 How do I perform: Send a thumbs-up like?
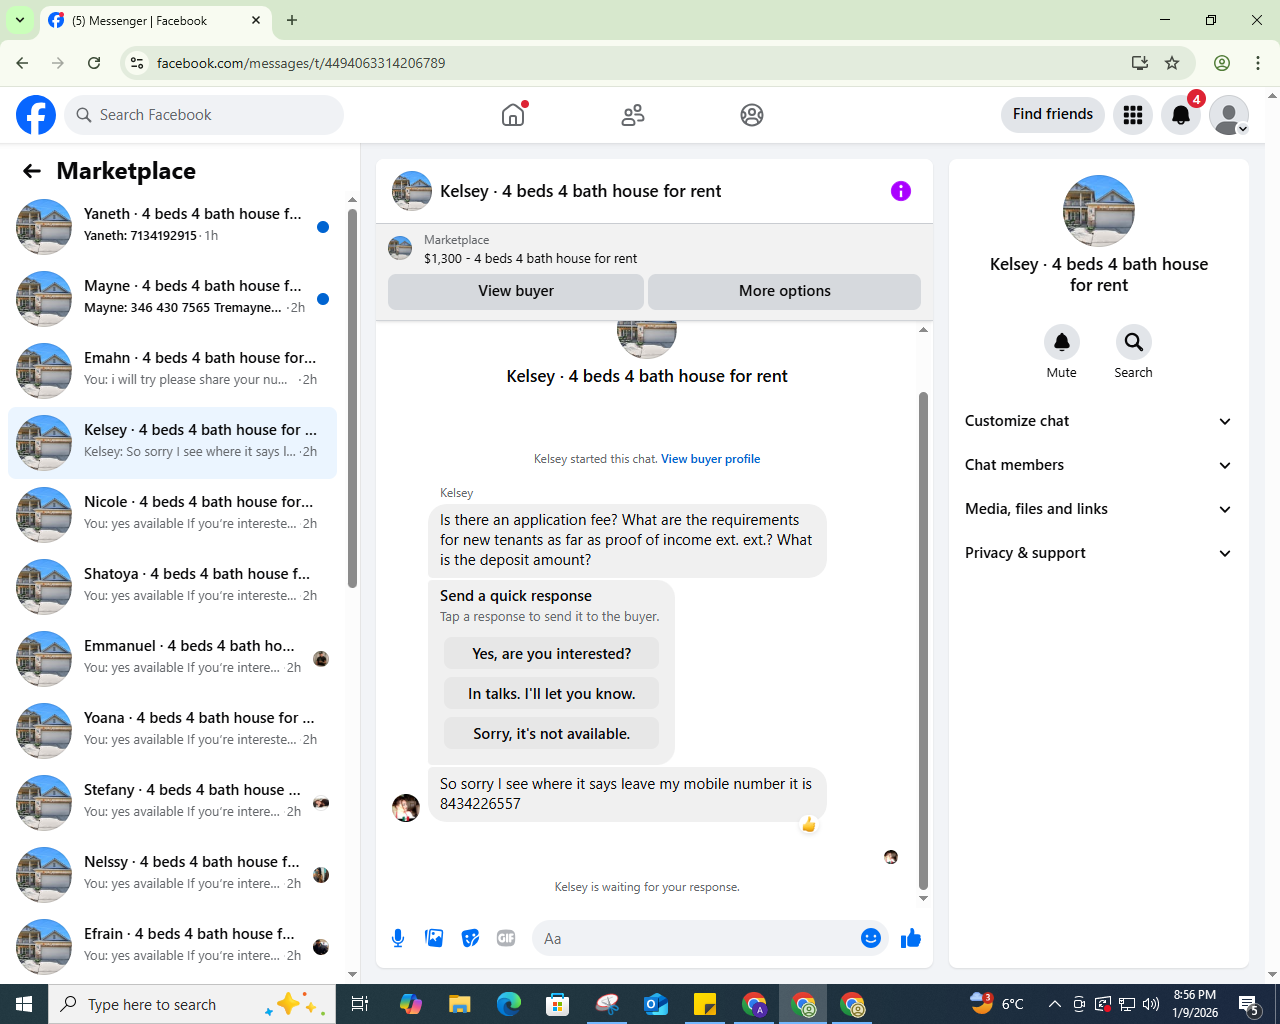point(911,938)
